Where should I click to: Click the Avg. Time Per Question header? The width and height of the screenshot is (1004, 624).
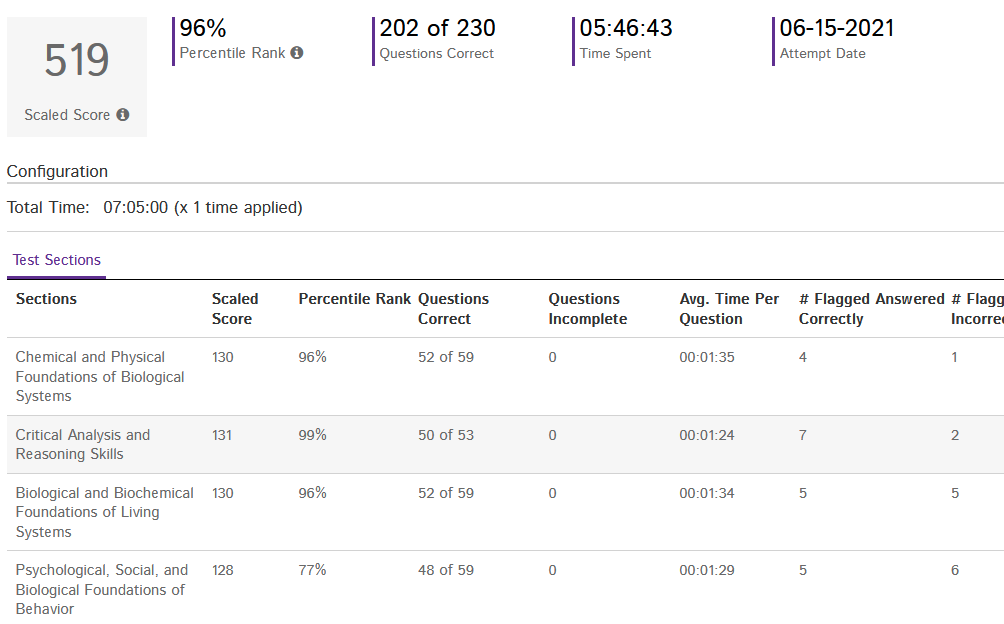tap(729, 308)
